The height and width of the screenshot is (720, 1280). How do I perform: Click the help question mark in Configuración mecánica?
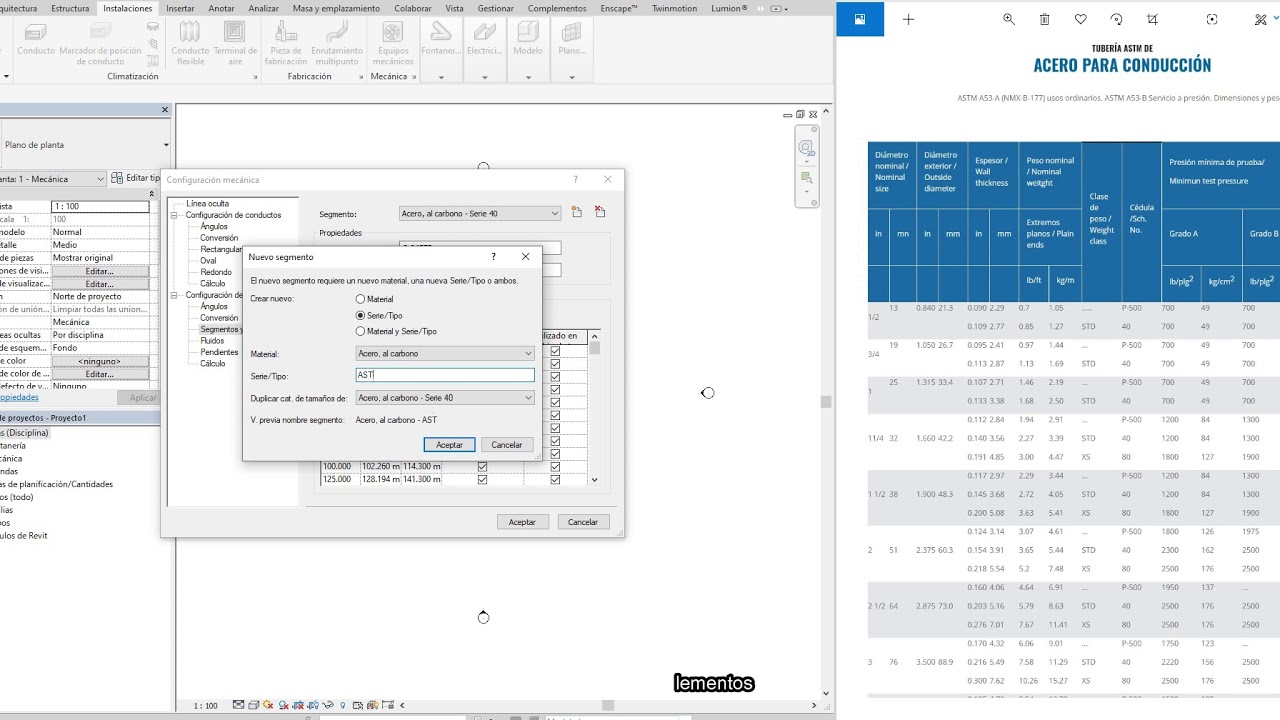click(x=575, y=180)
